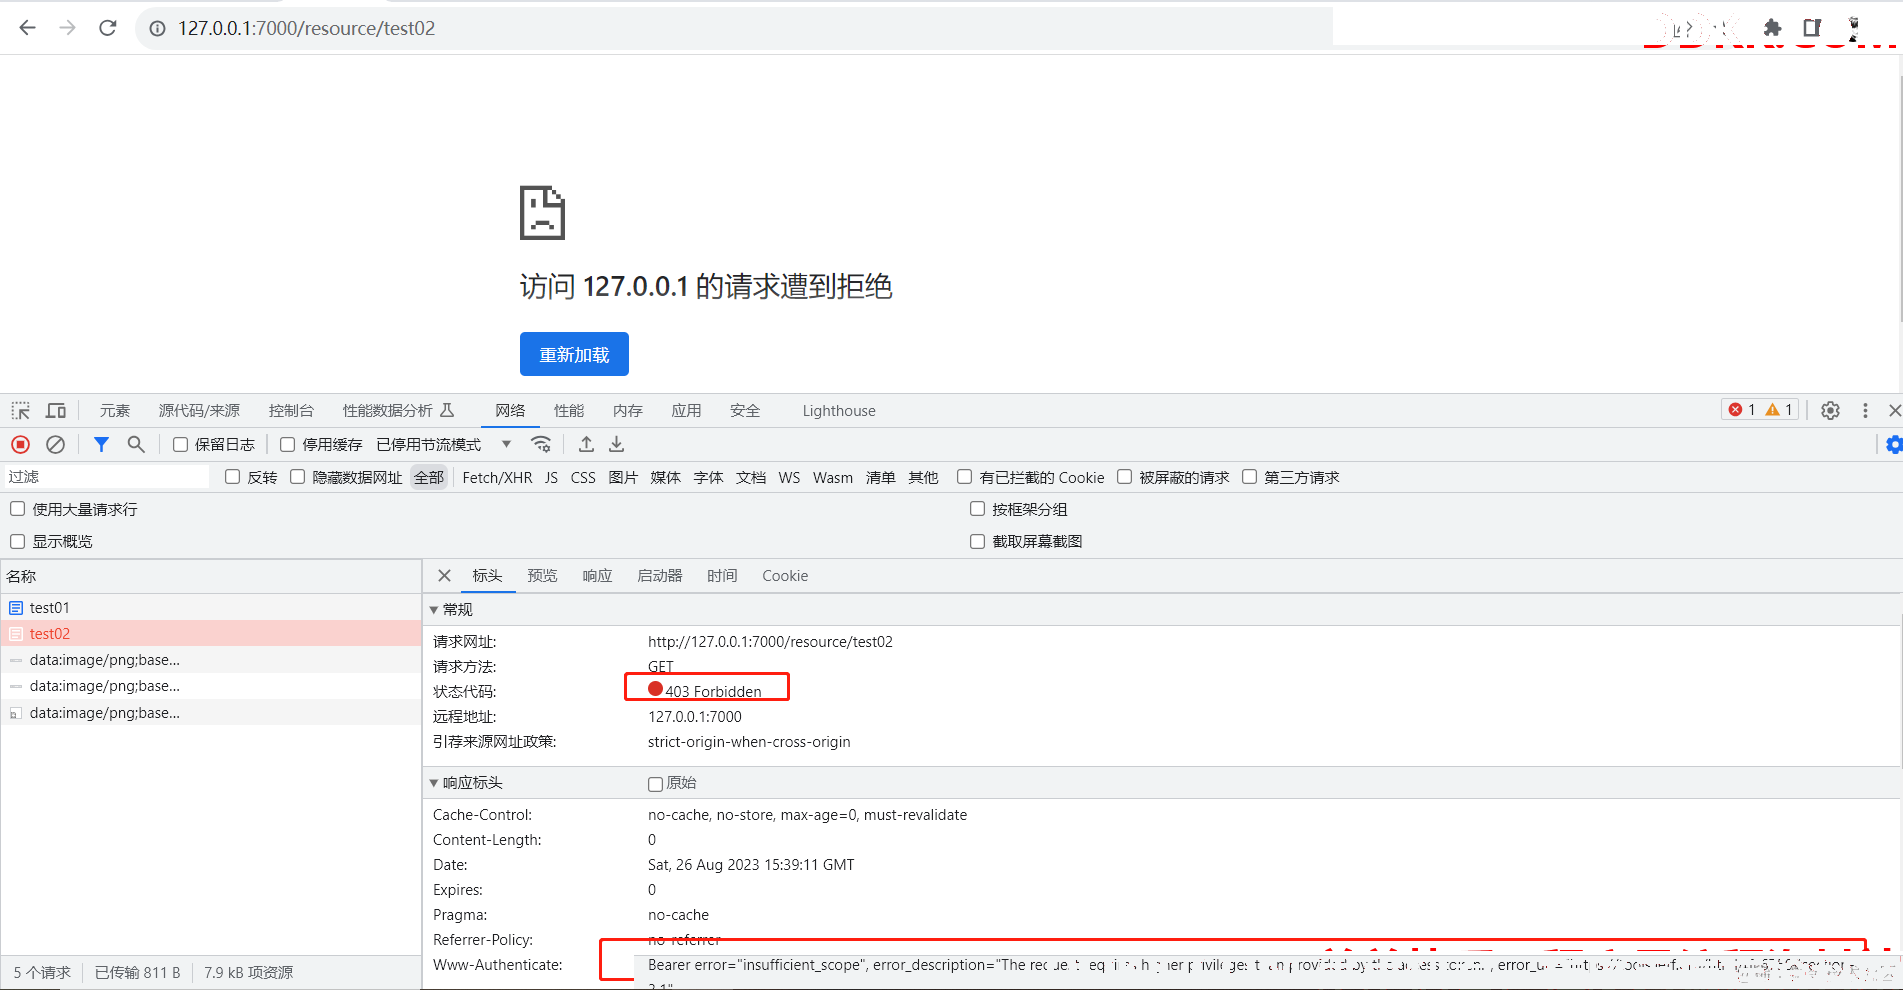
Task: Select the test01 request row
Action: pos(211,608)
